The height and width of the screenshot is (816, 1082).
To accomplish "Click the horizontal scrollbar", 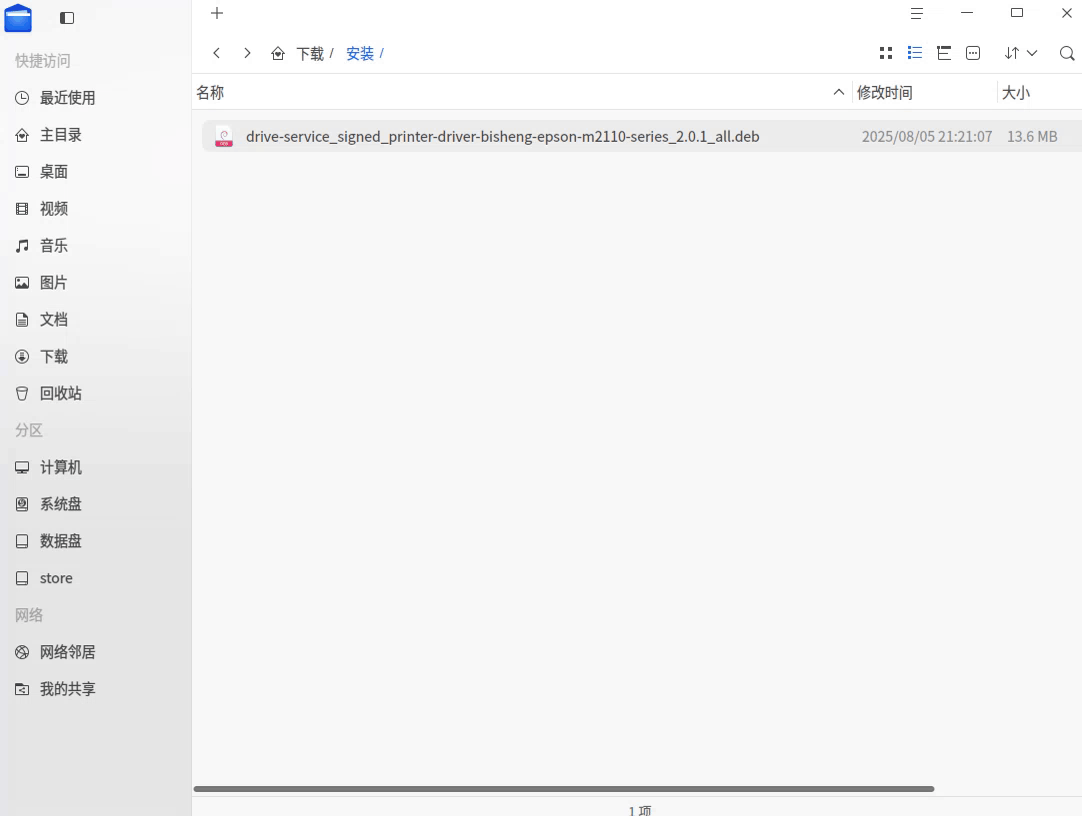I will click(564, 789).
